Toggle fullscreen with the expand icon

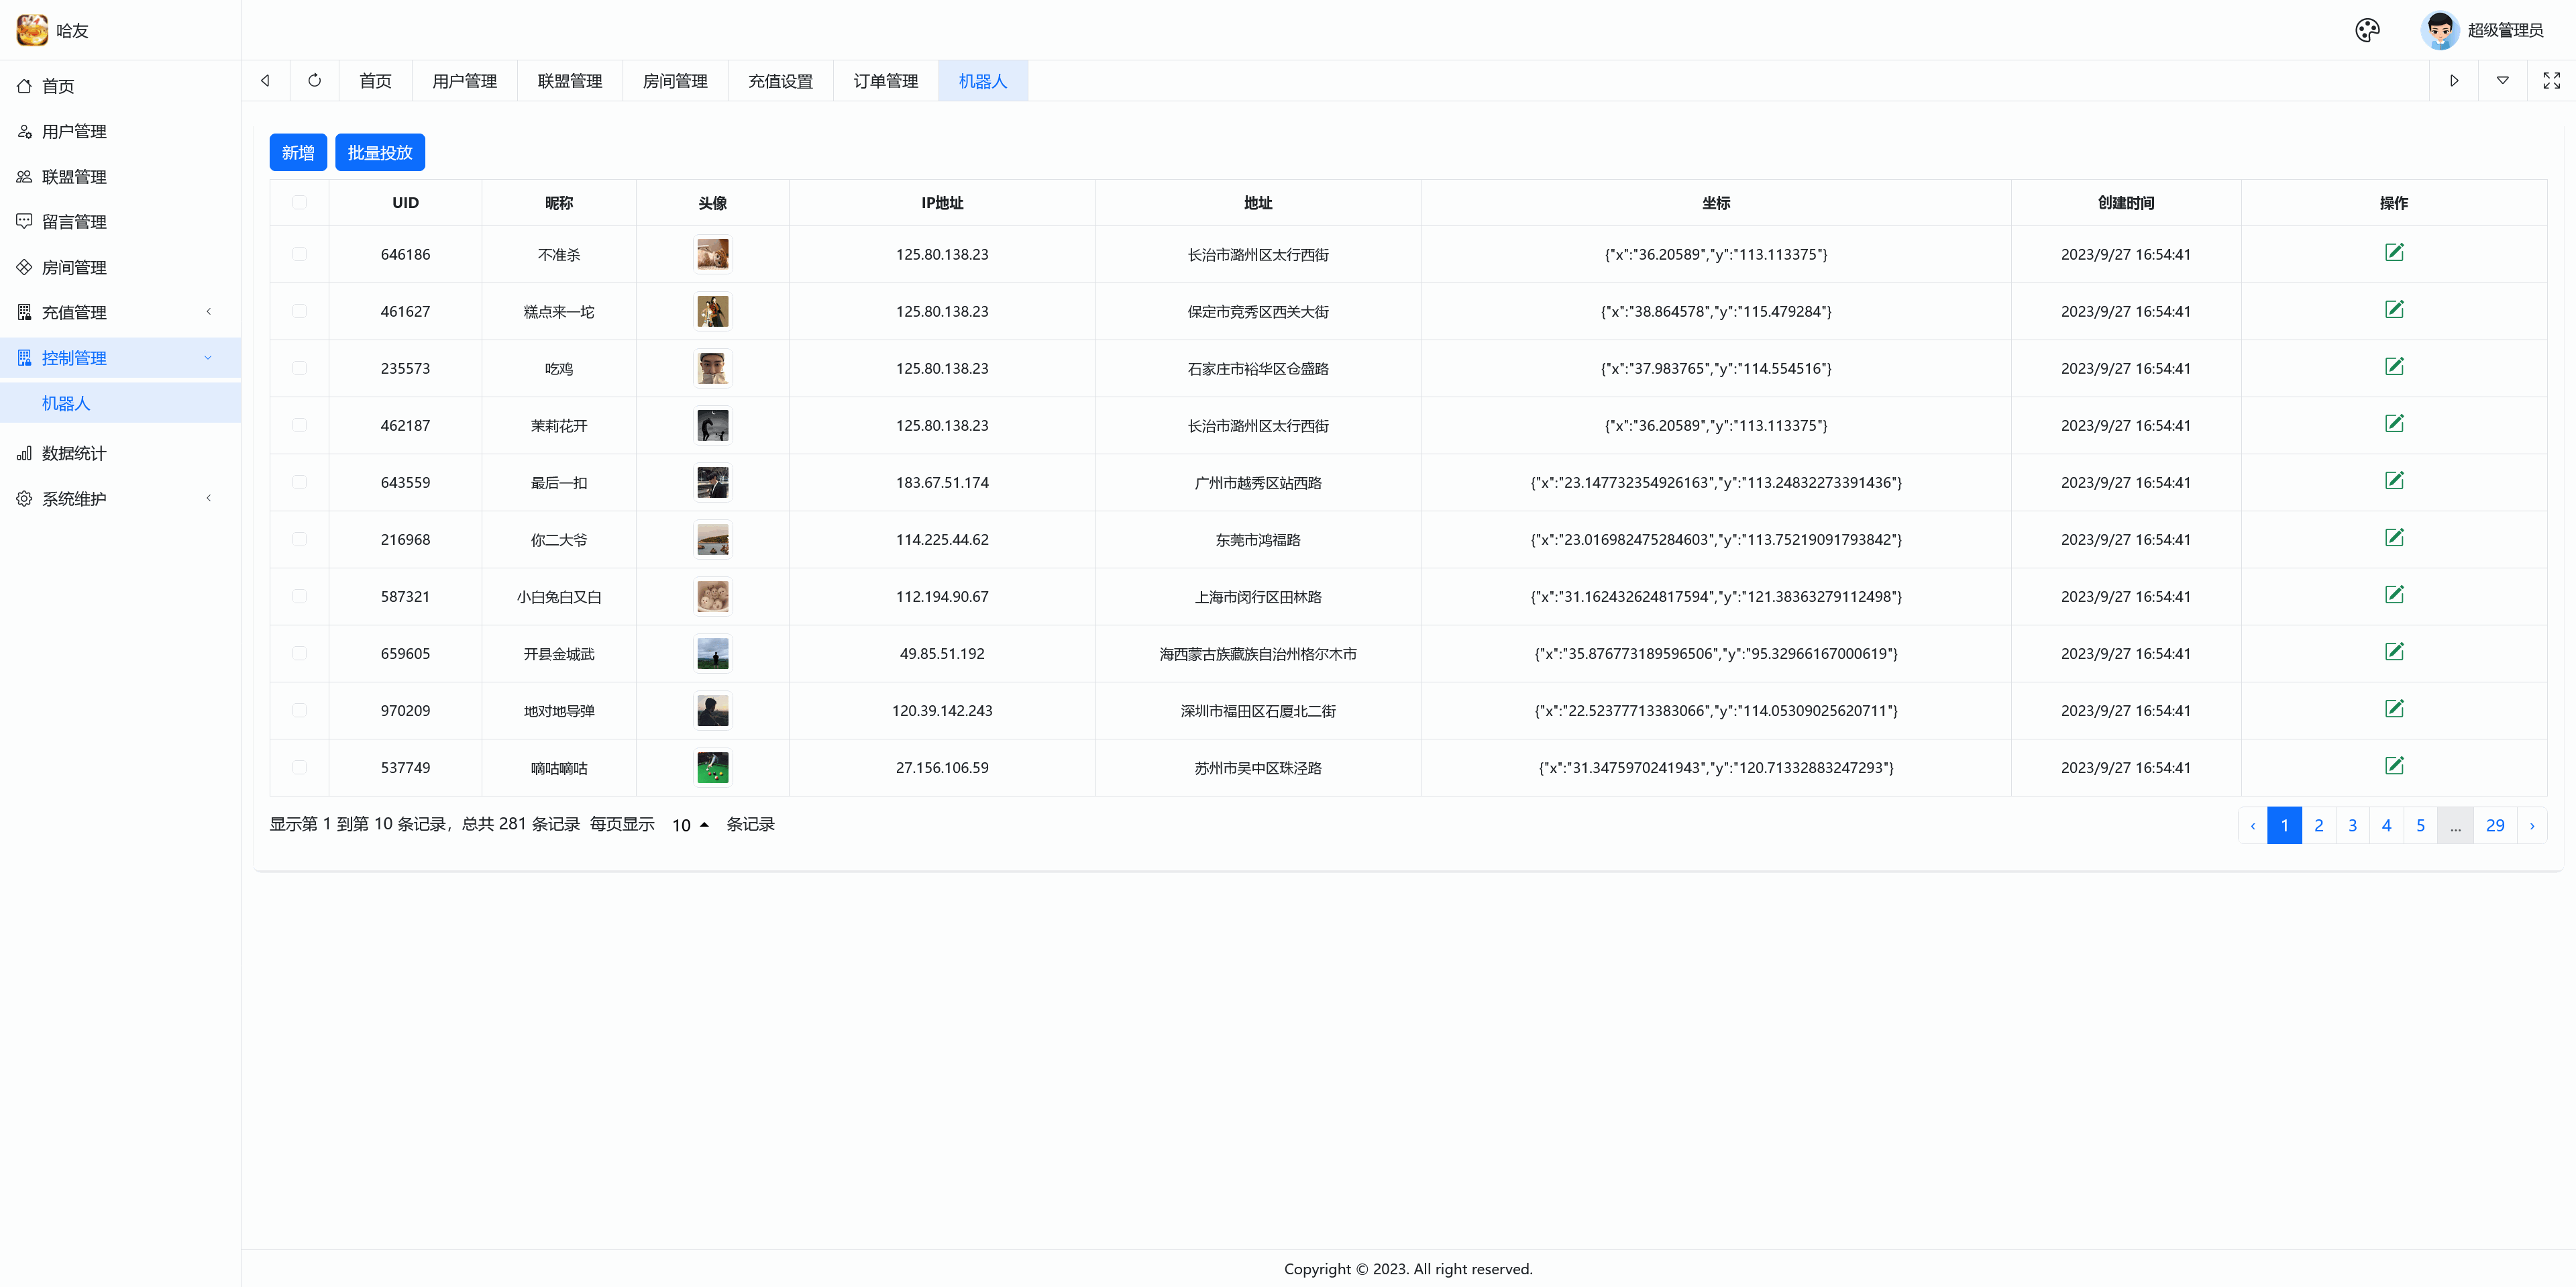(2550, 80)
